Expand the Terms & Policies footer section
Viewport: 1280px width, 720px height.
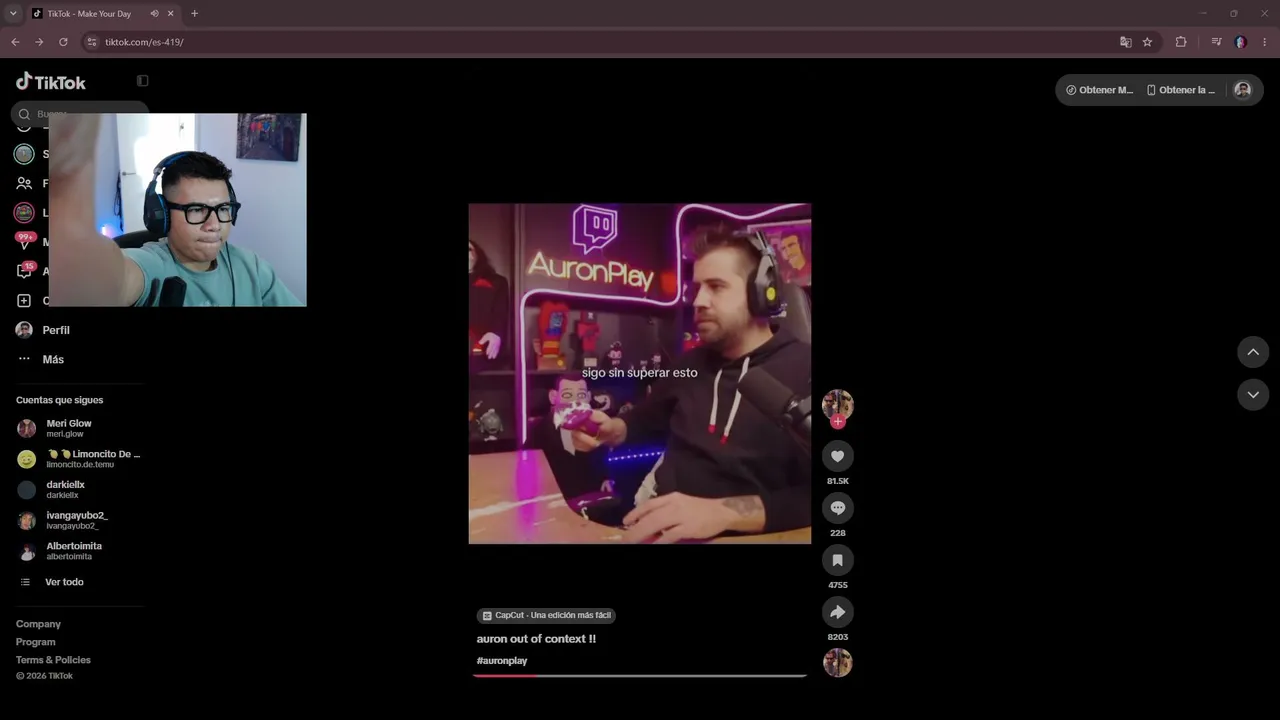(x=53, y=660)
